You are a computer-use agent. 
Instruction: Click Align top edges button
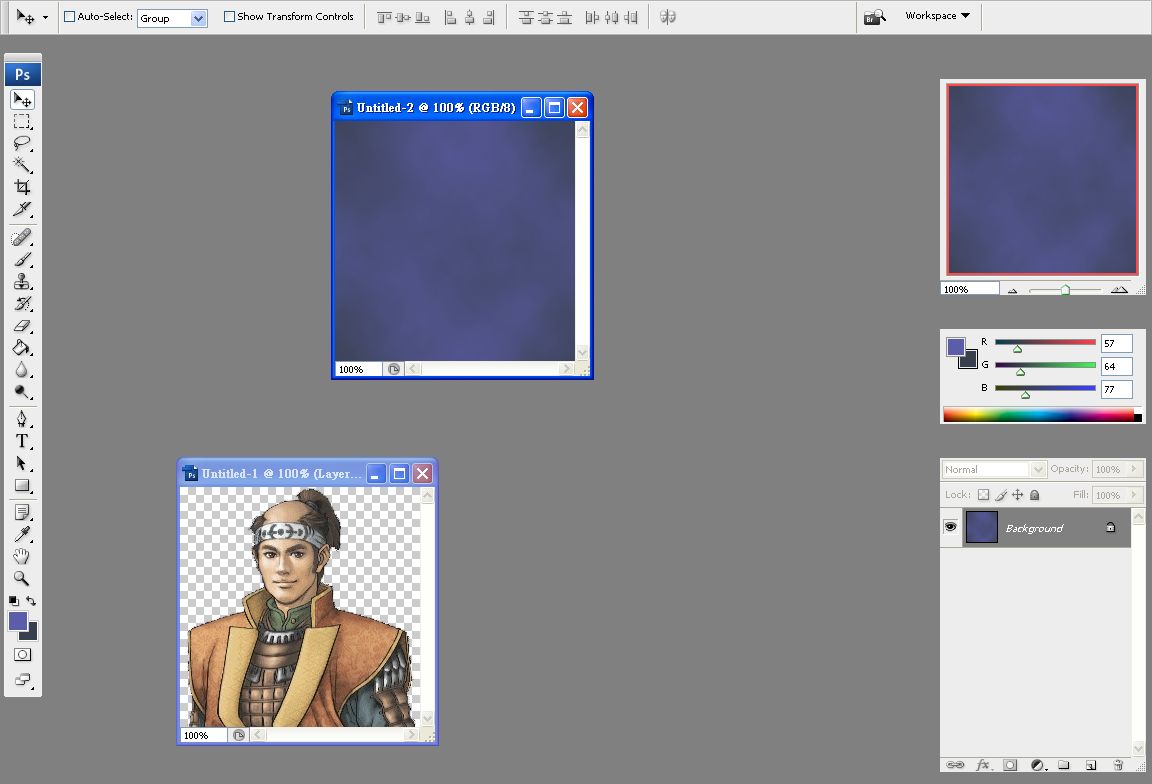tap(384, 17)
